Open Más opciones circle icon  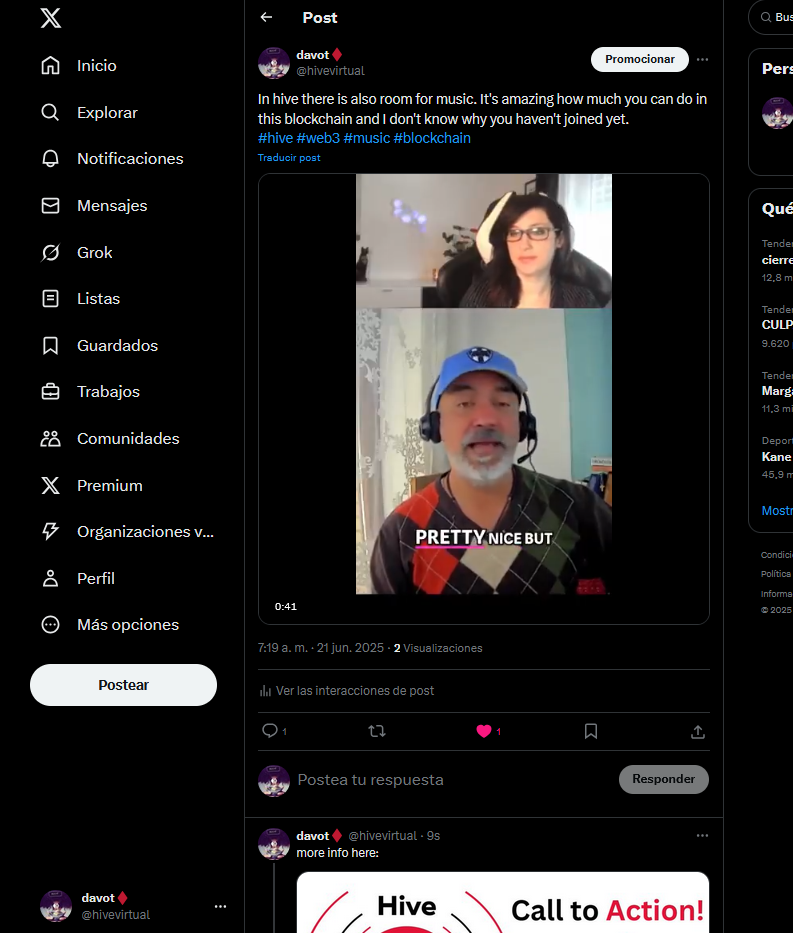[x=51, y=625]
